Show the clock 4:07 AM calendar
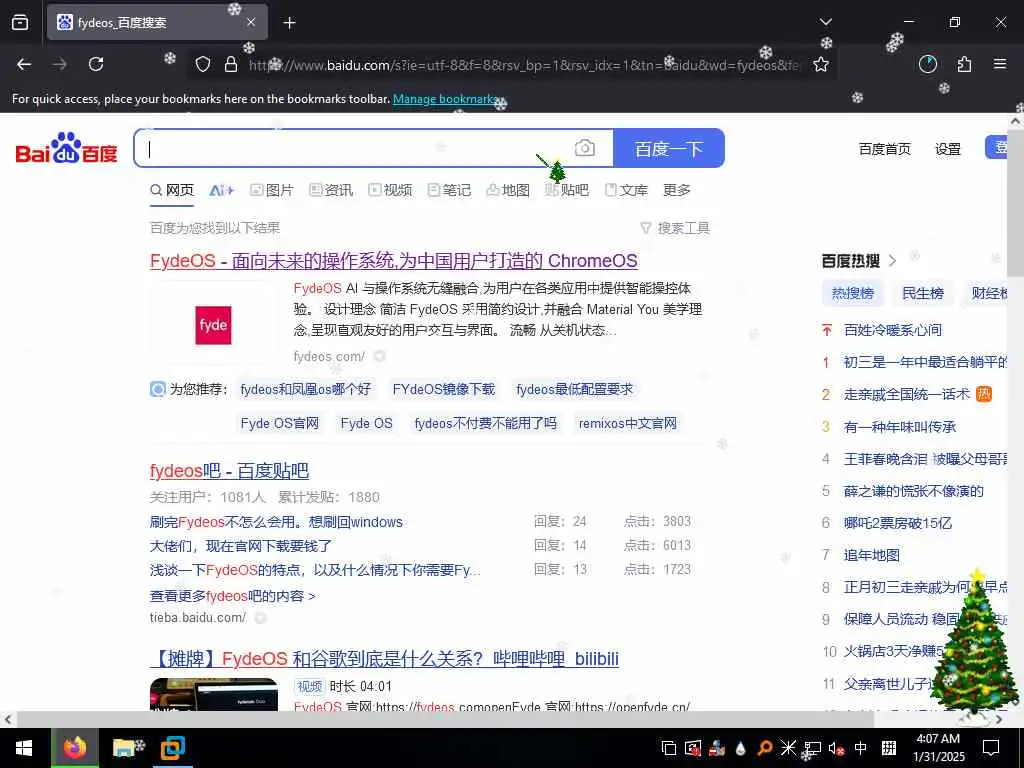 click(938, 748)
